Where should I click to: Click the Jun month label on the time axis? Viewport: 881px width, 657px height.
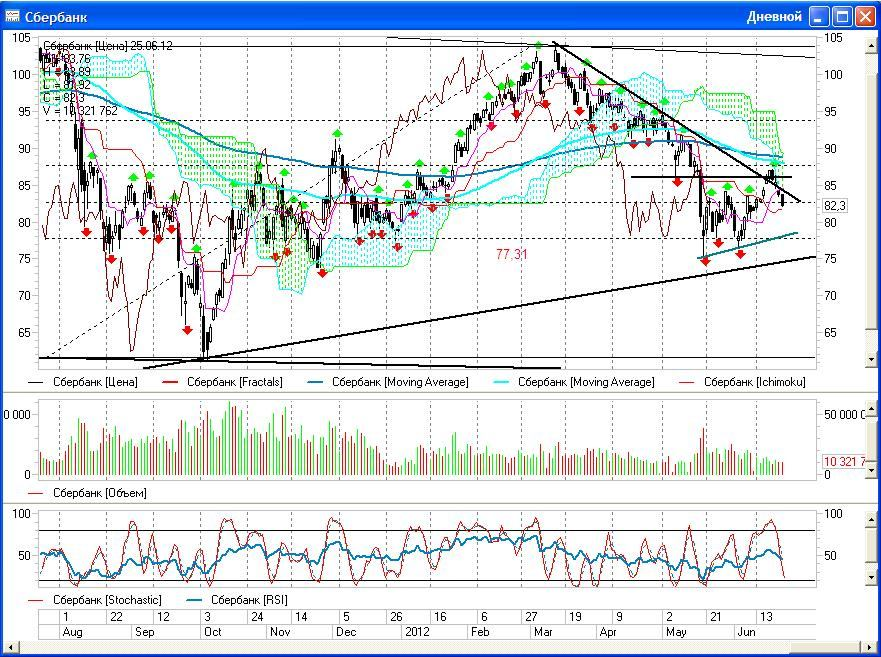tap(746, 632)
